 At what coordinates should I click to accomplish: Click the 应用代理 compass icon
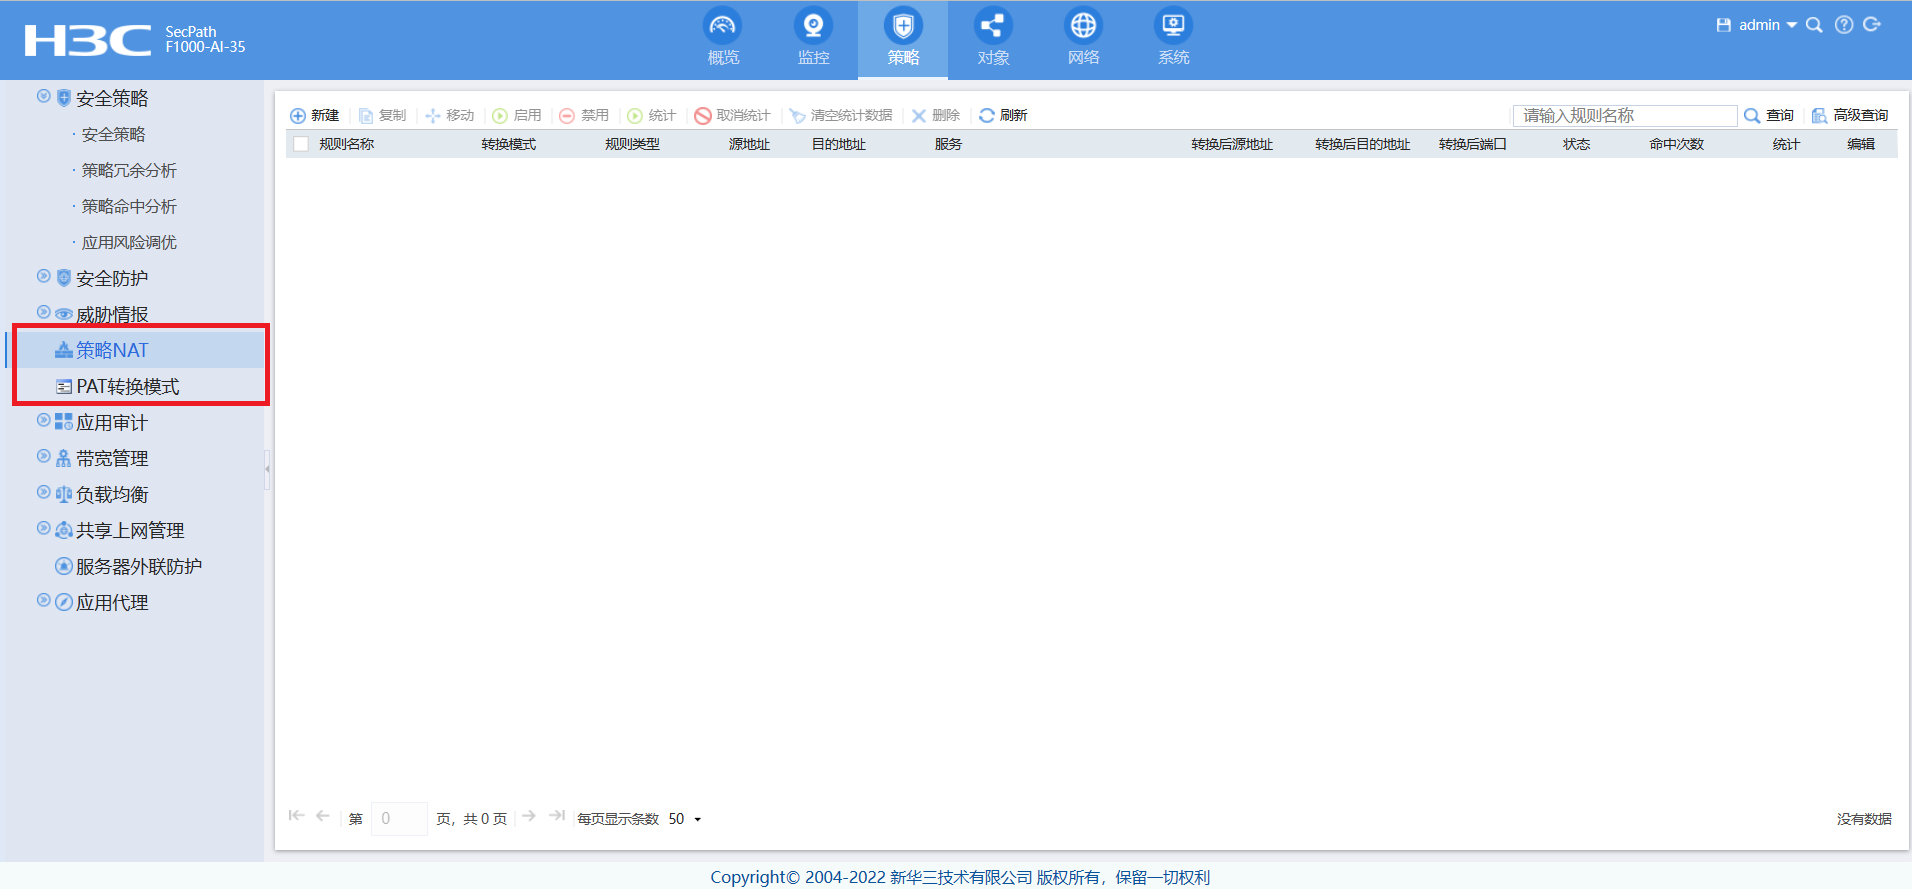pos(64,602)
